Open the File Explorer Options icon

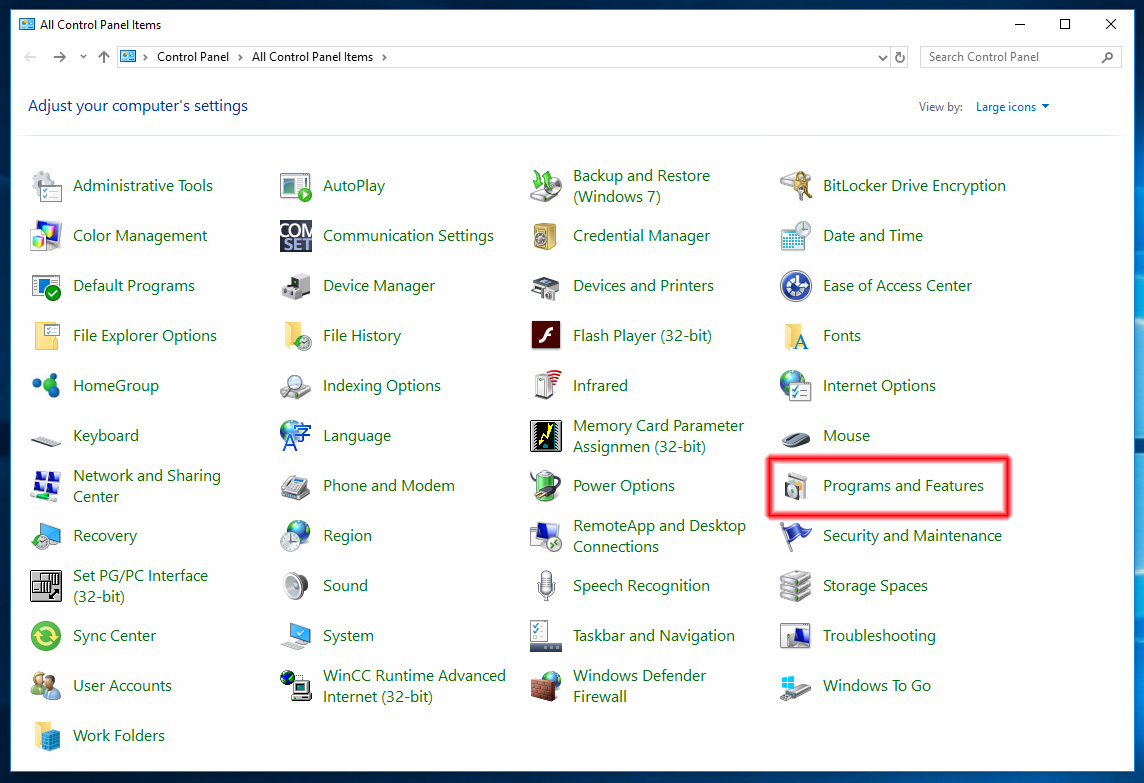point(47,336)
